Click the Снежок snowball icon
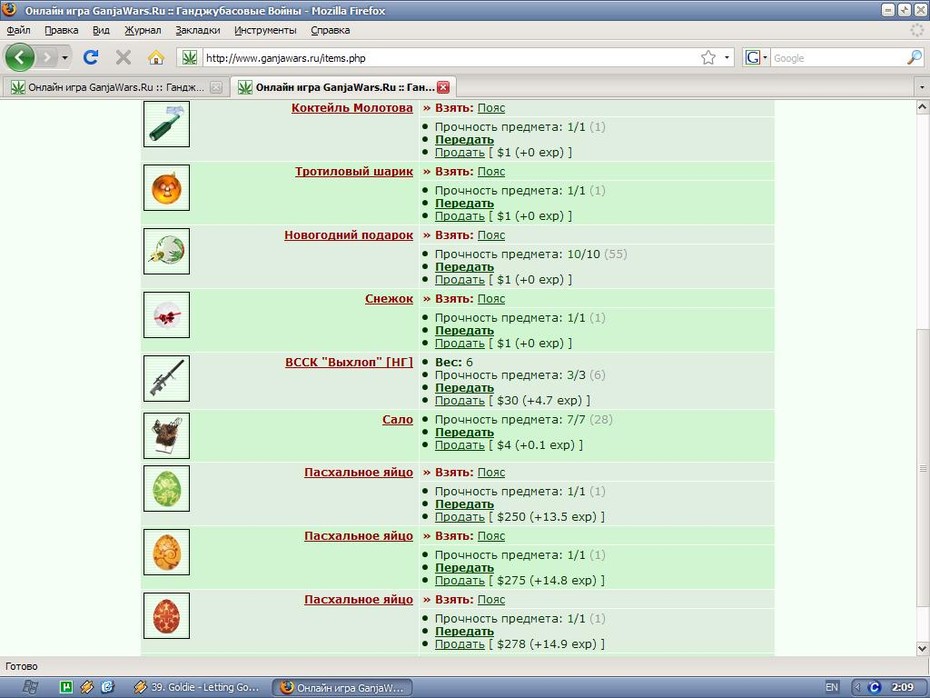This screenshot has height=698, width=930. click(x=167, y=315)
